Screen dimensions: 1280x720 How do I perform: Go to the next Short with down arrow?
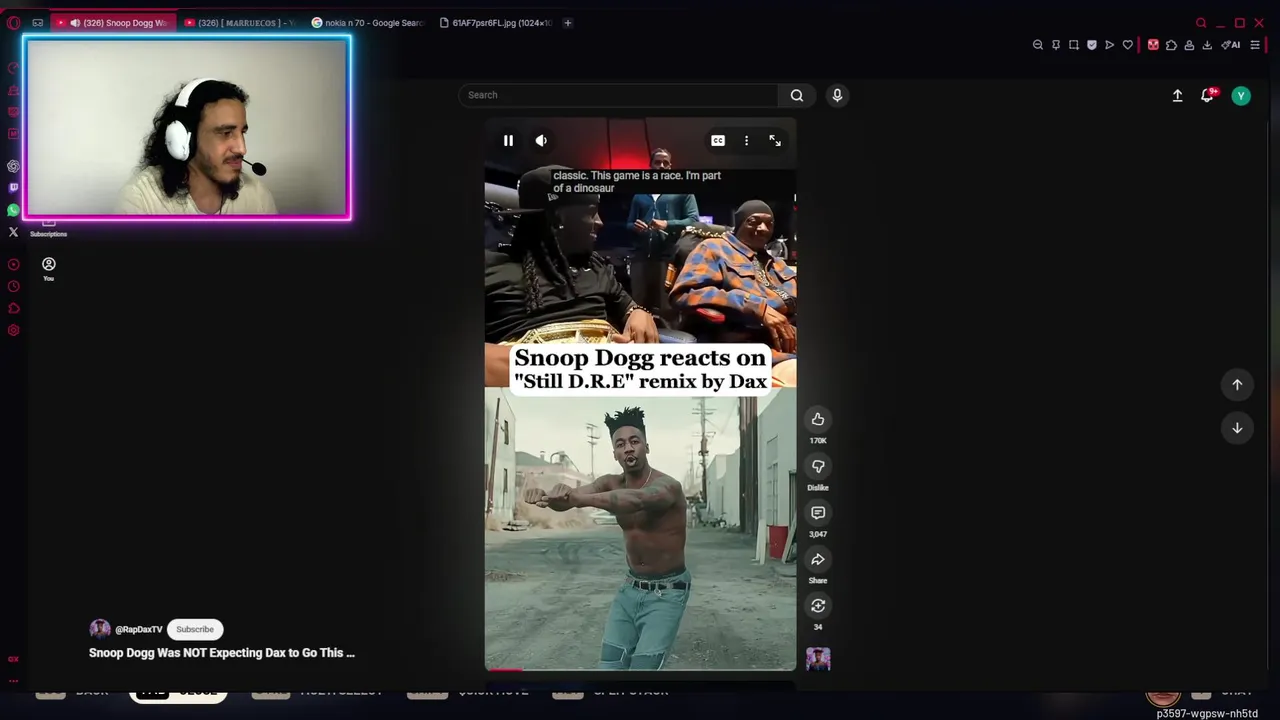(1237, 428)
